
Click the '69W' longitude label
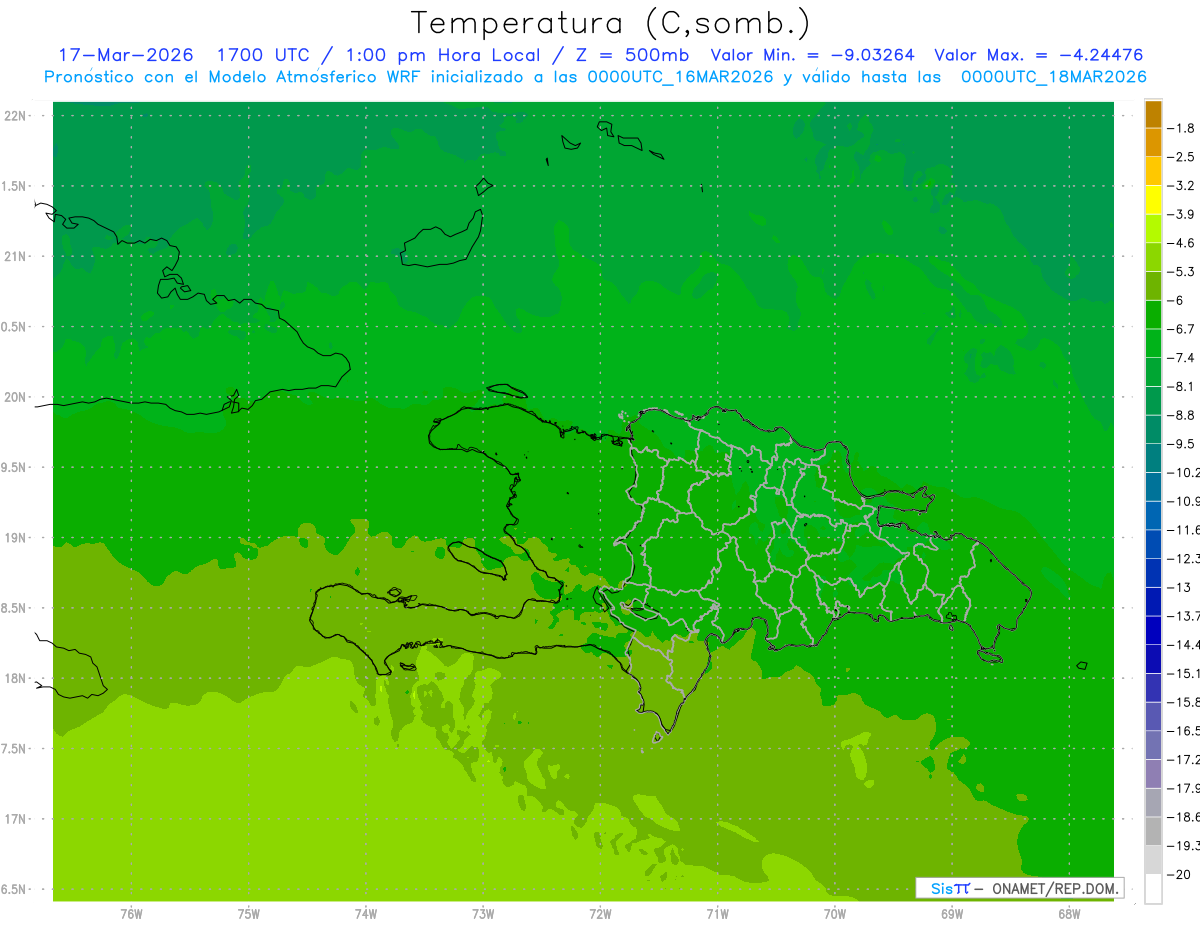click(952, 914)
